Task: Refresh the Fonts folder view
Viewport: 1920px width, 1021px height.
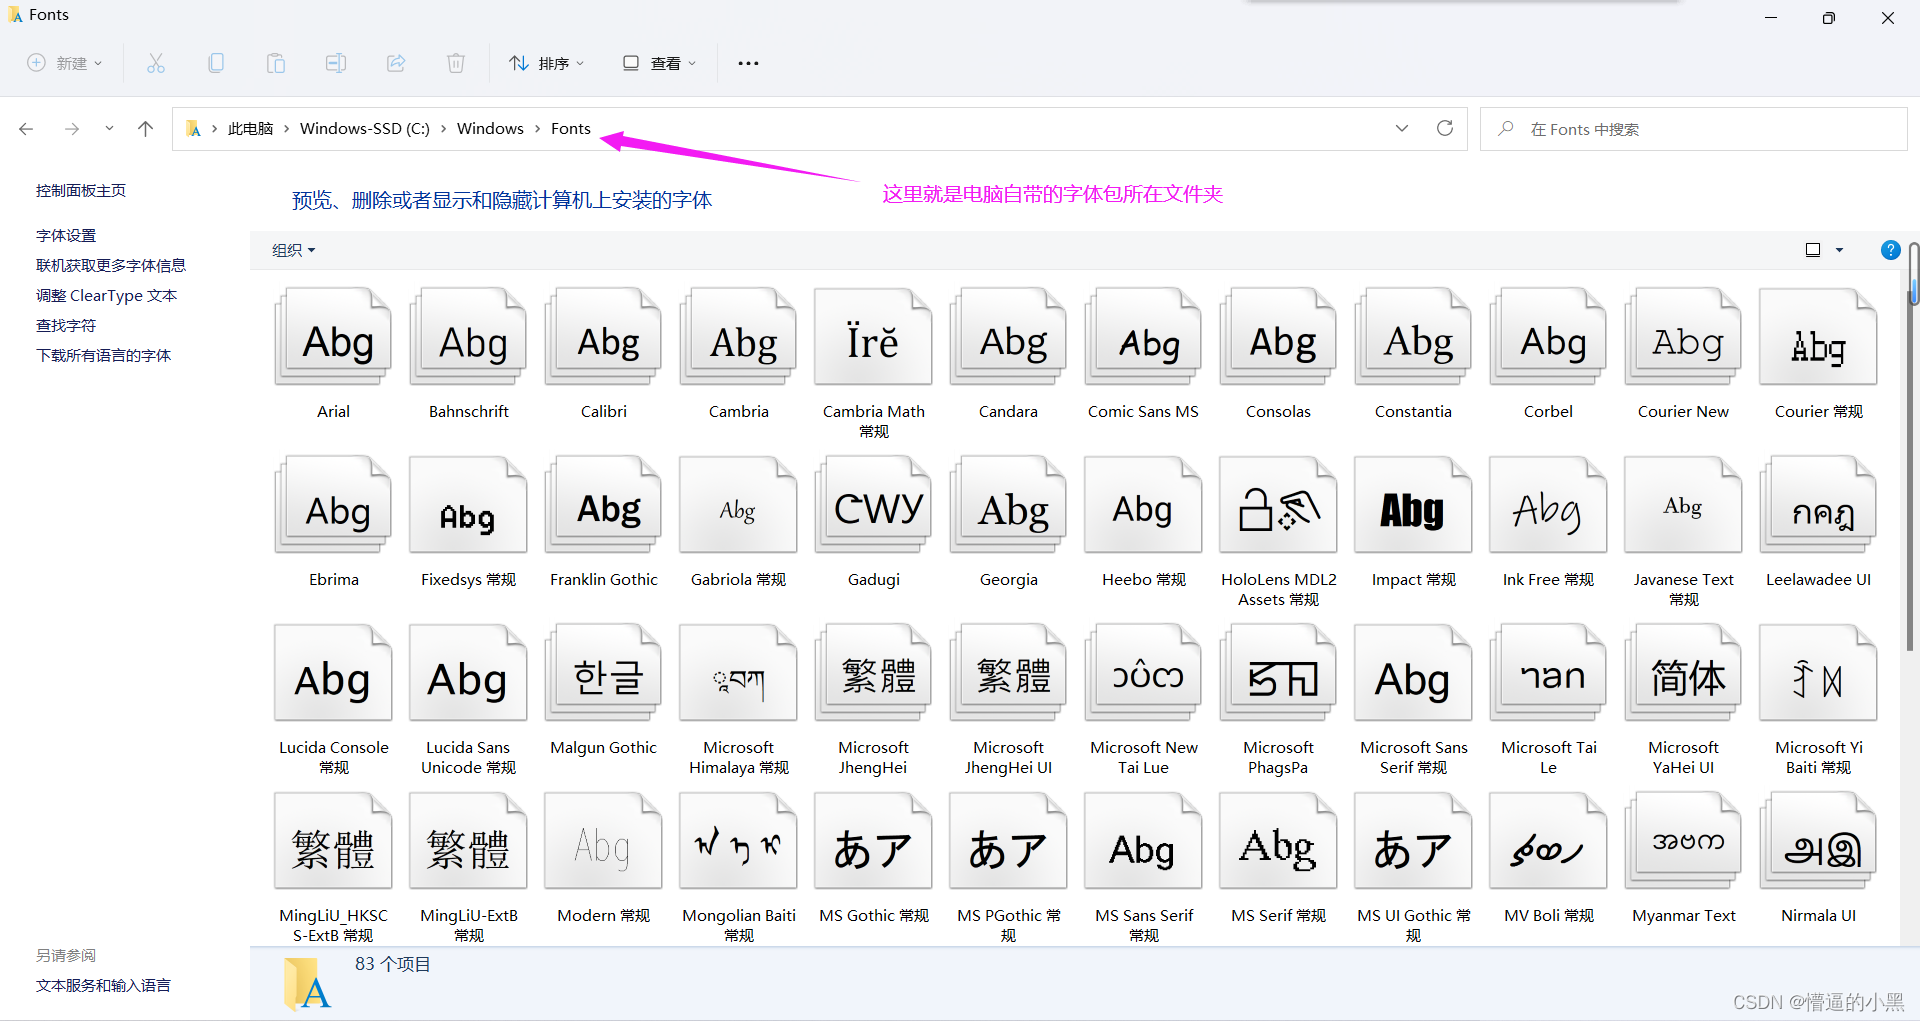Action: click(x=1445, y=128)
